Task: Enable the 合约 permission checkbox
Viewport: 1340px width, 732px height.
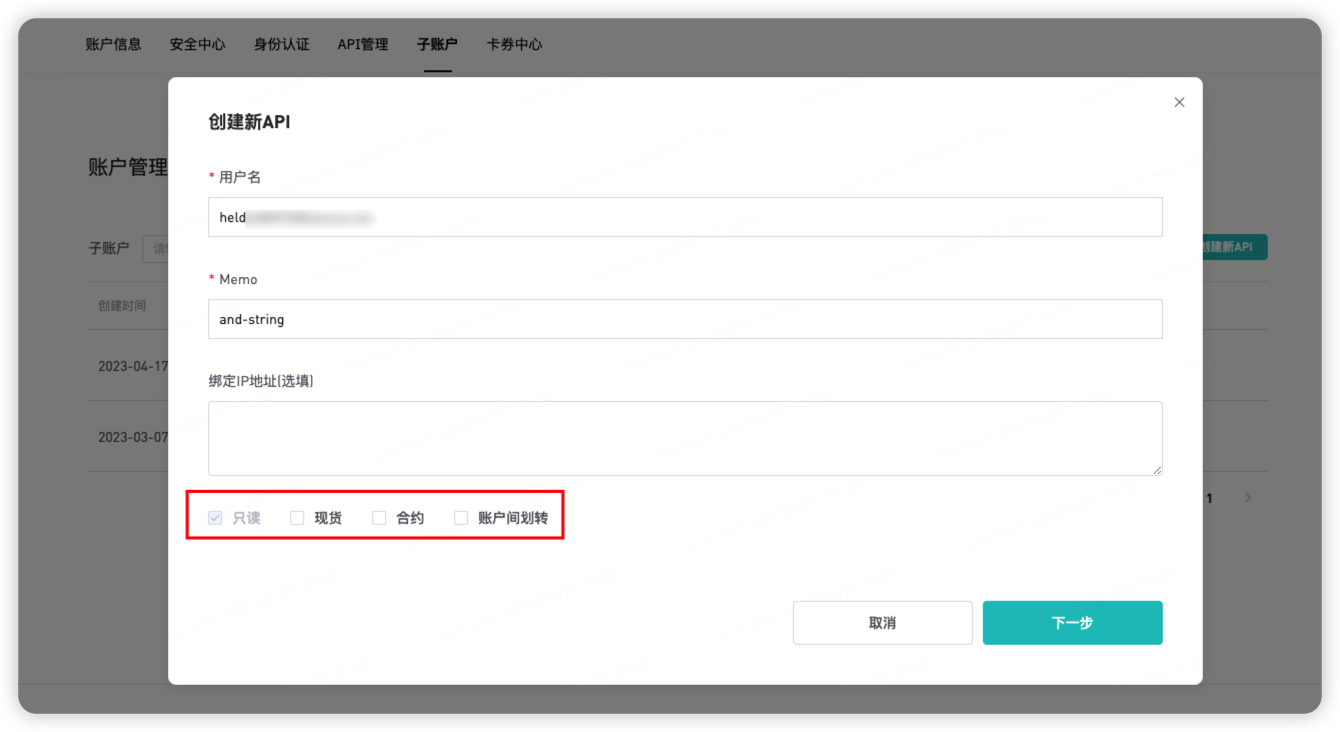Action: (x=379, y=518)
